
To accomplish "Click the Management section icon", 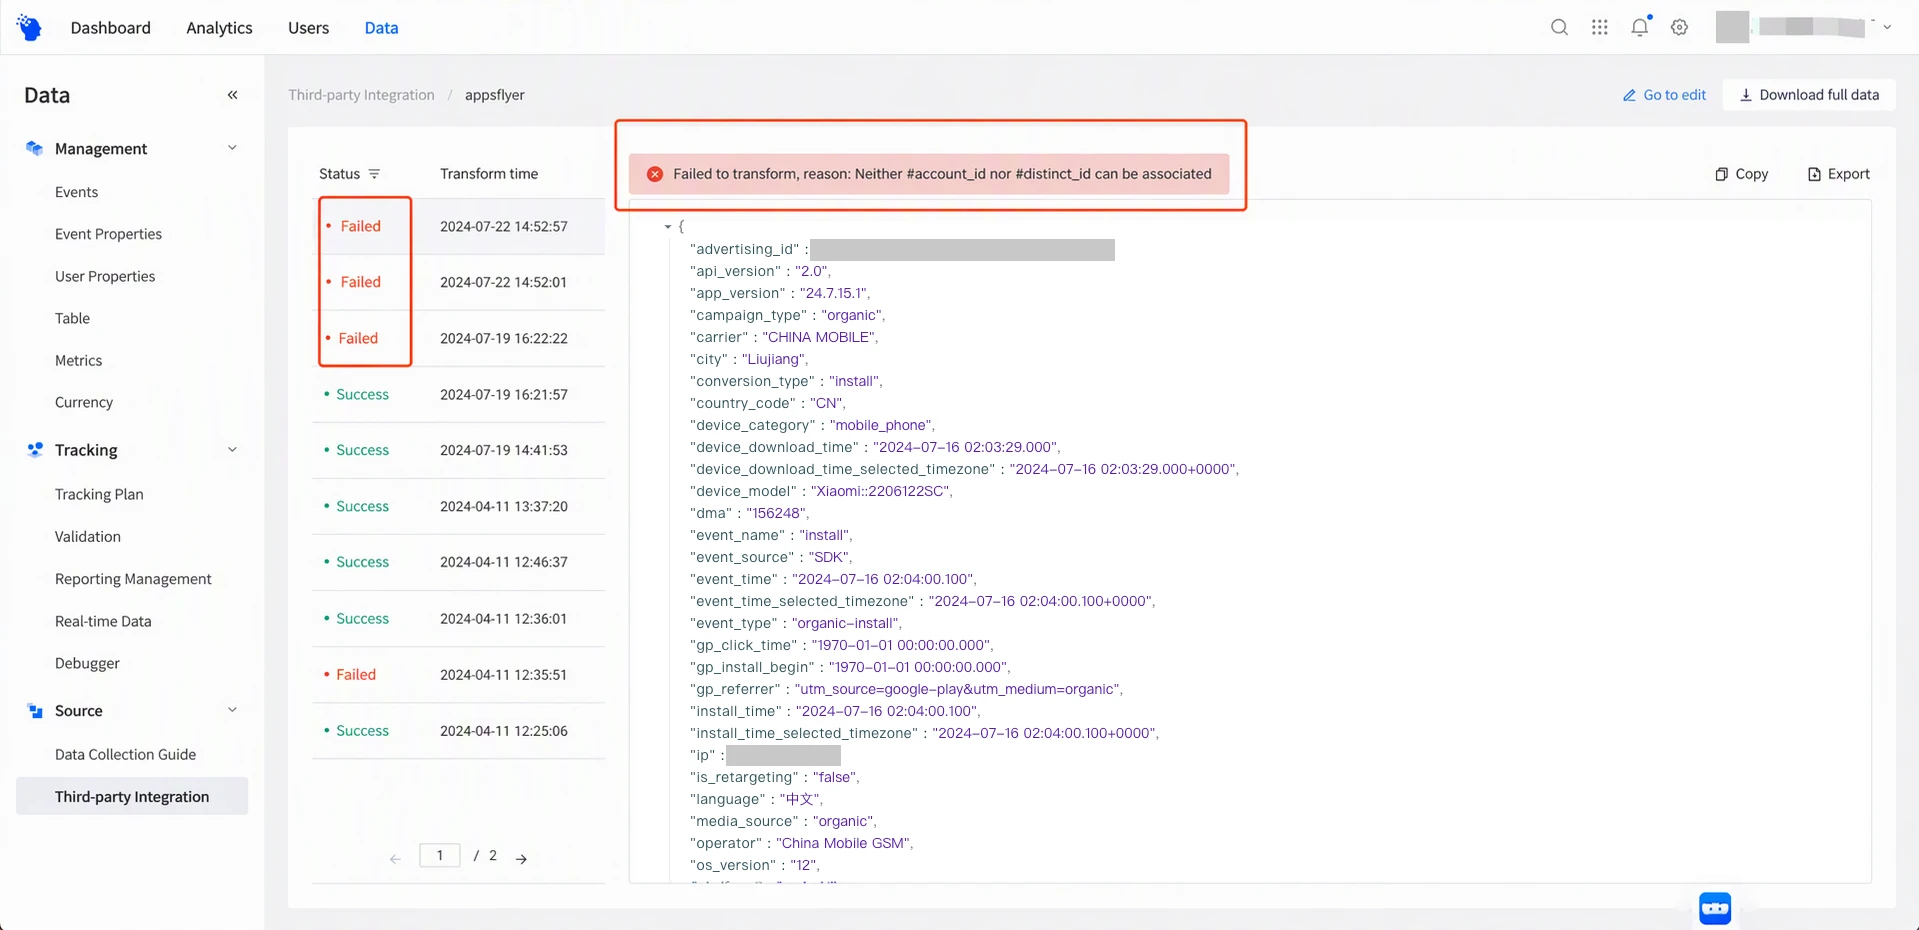I will click(34, 148).
